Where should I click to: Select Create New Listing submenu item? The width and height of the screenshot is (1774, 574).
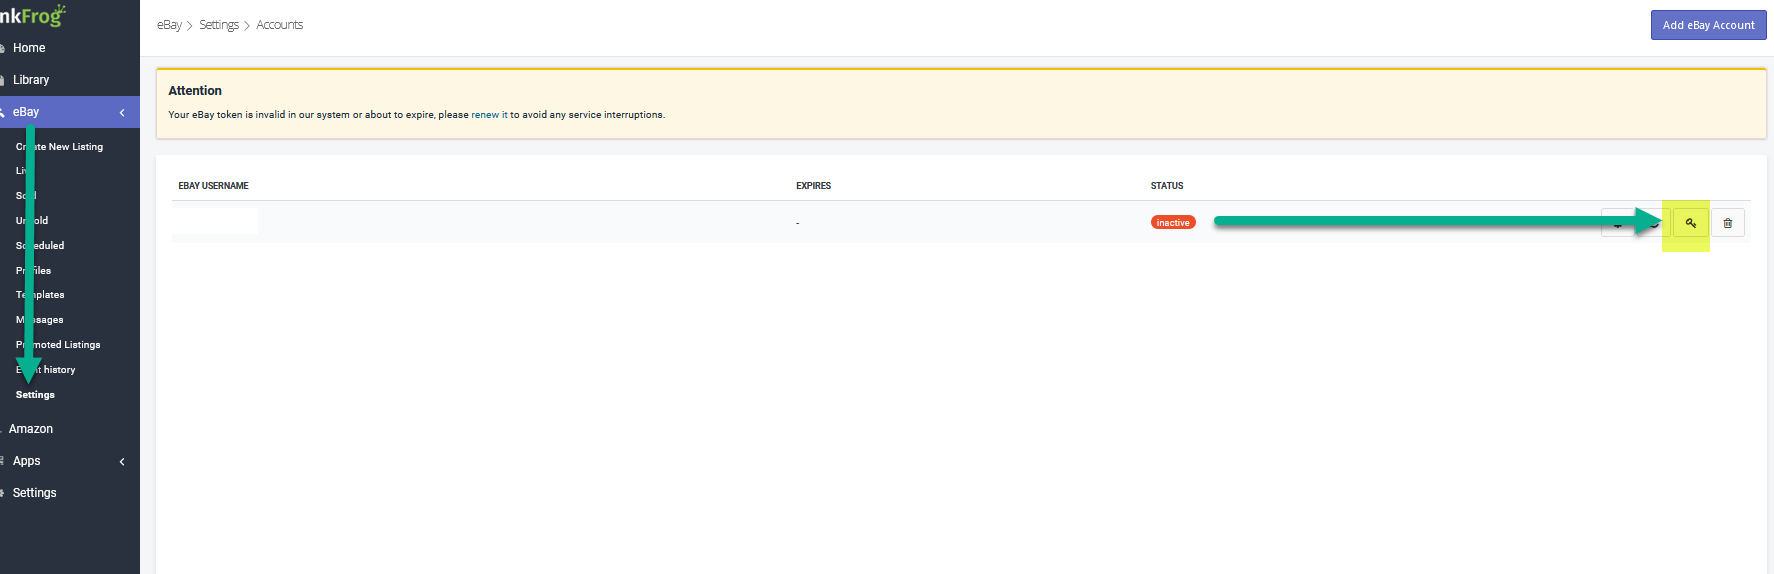click(x=59, y=147)
